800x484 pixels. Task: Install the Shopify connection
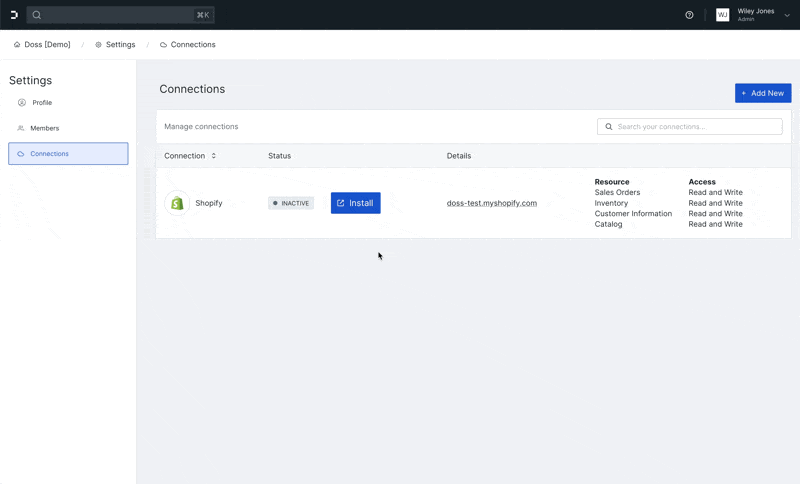pos(355,203)
